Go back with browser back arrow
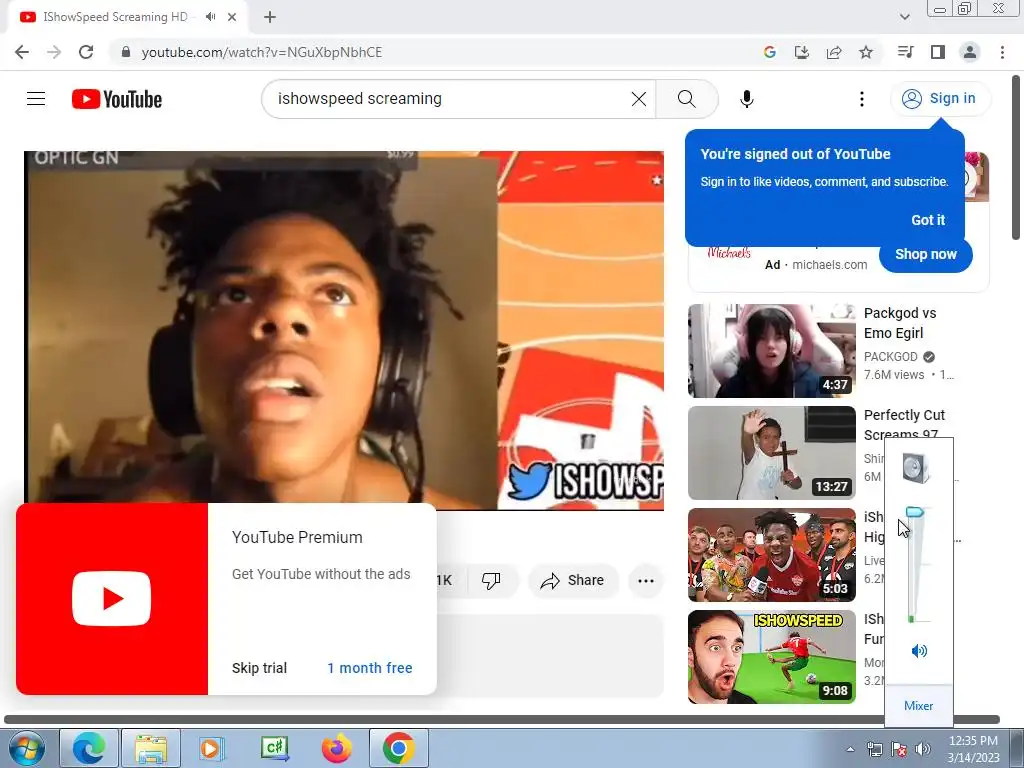The image size is (1024, 768). [22, 52]
